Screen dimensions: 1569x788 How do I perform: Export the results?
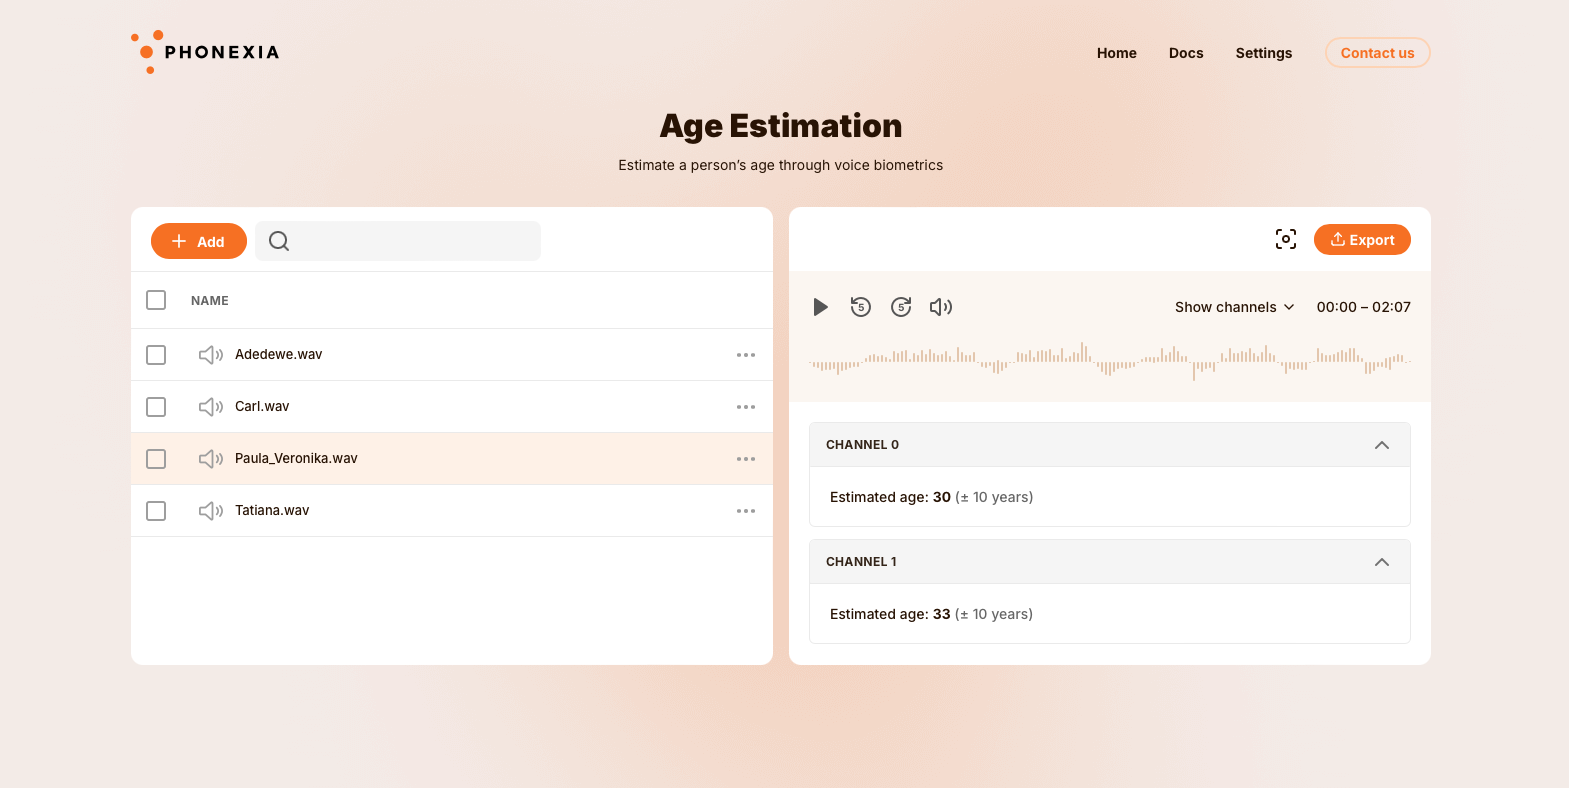click(x=1362, y=240)
